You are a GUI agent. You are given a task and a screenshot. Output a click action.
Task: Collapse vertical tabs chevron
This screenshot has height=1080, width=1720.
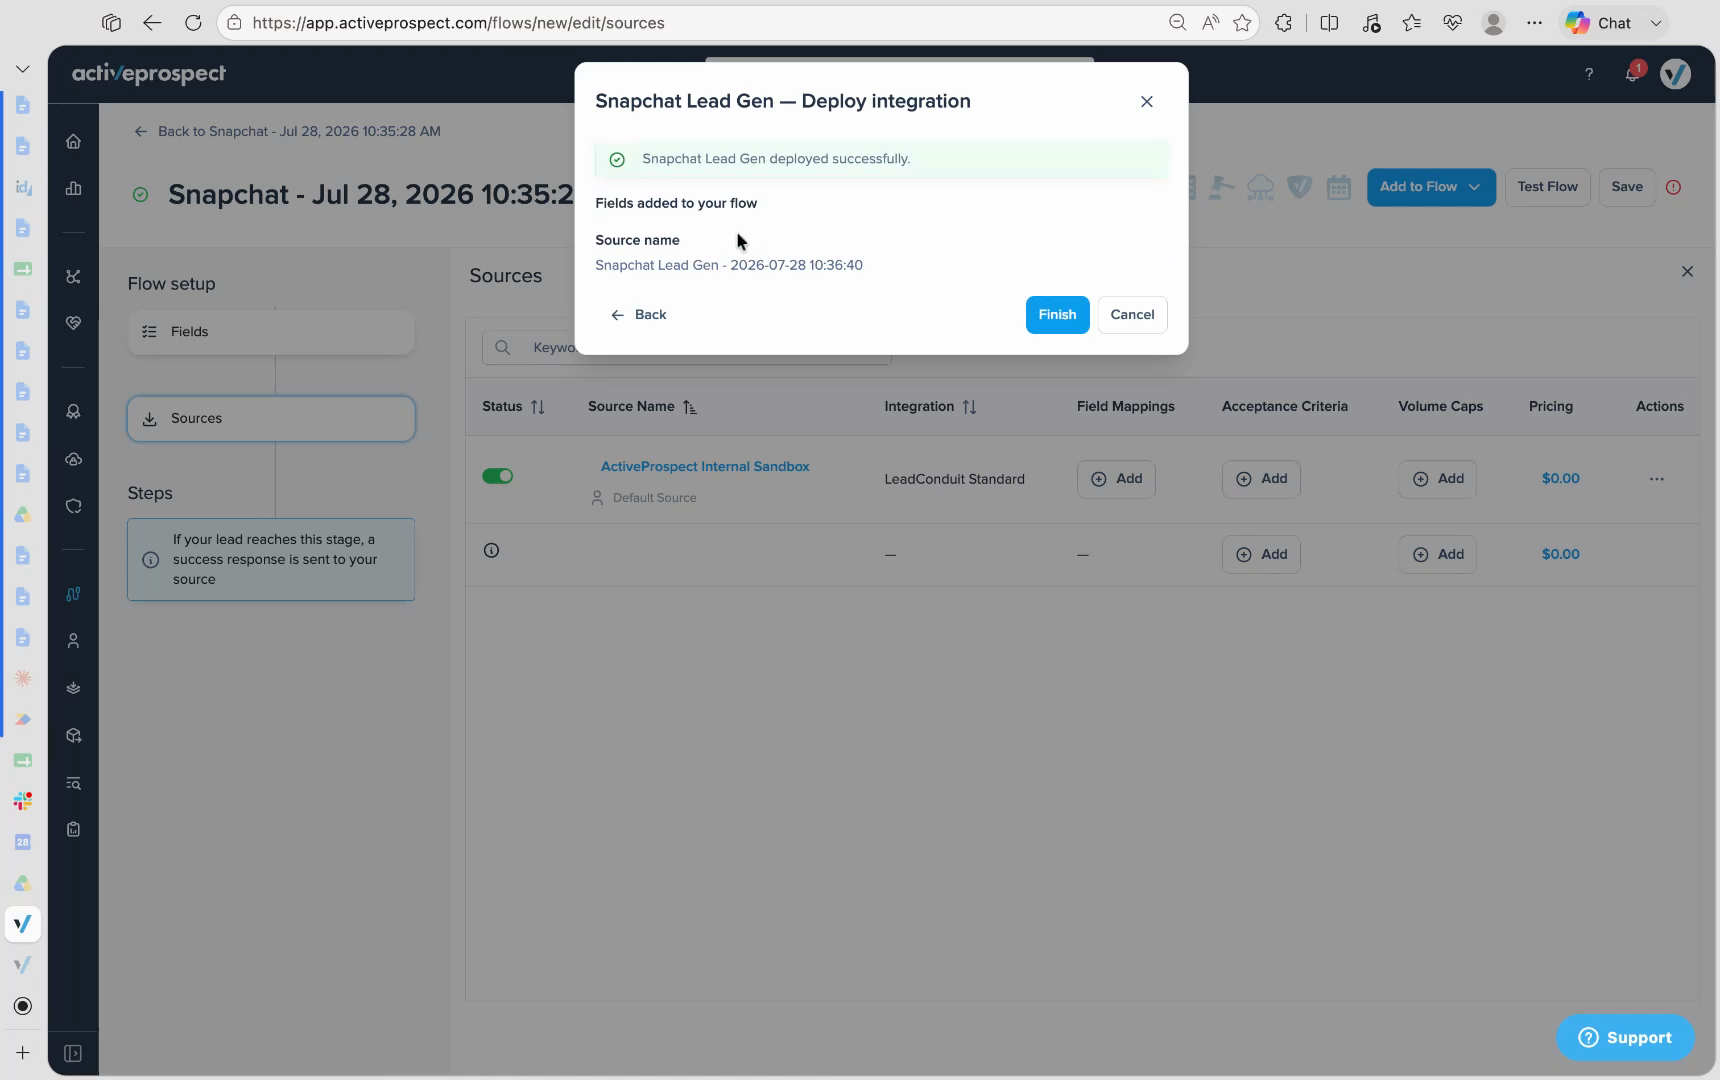pyautogui.click(x=23, y=69)
